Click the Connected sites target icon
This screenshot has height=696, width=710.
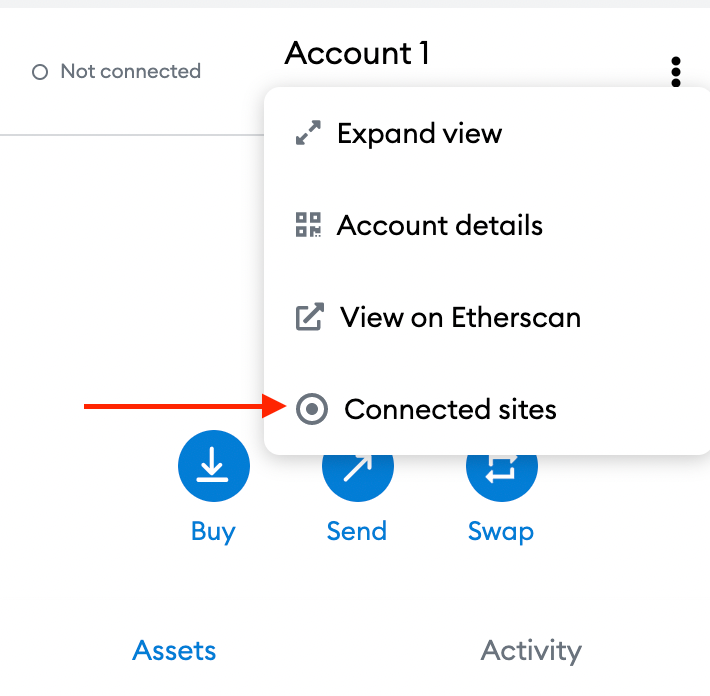pos(313,409)
